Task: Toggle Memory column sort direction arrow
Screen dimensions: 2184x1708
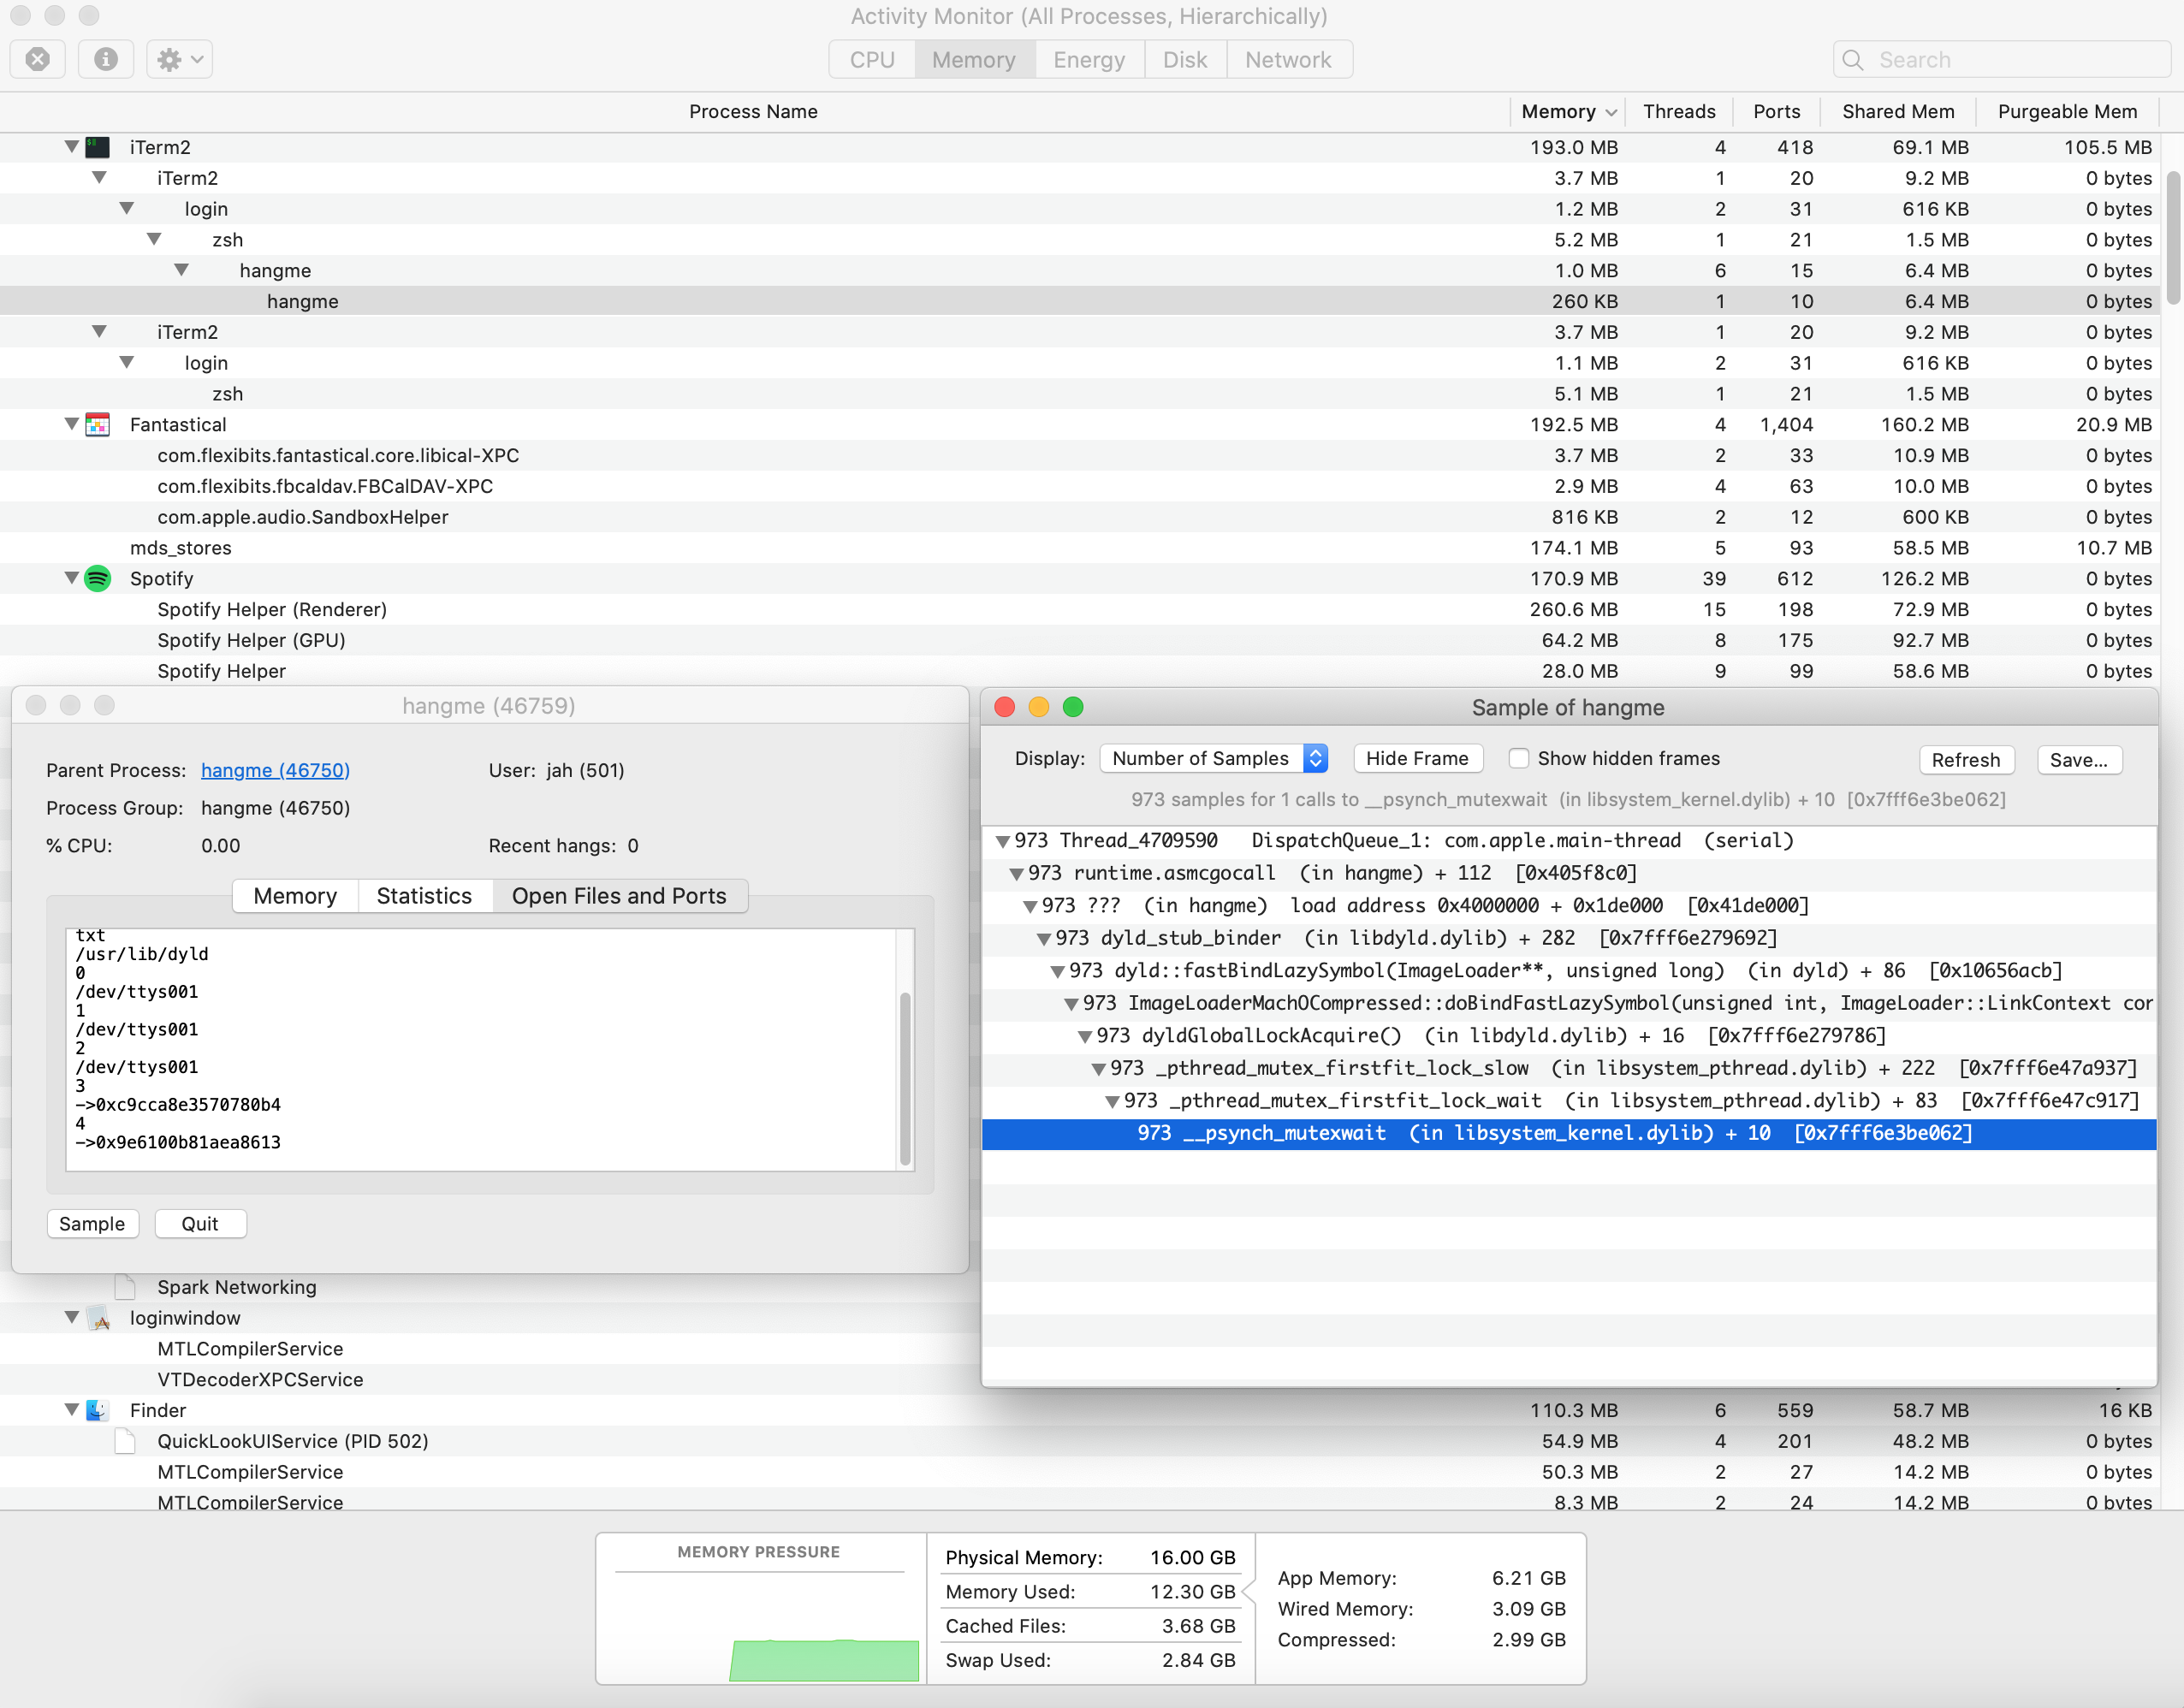Action: coord(1610,112)
